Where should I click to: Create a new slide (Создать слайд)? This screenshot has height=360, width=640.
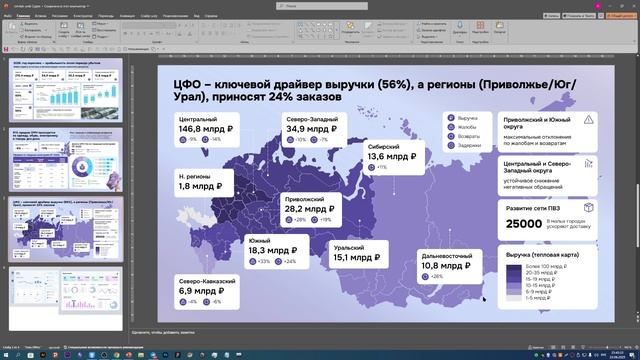(x=64, y=29)
